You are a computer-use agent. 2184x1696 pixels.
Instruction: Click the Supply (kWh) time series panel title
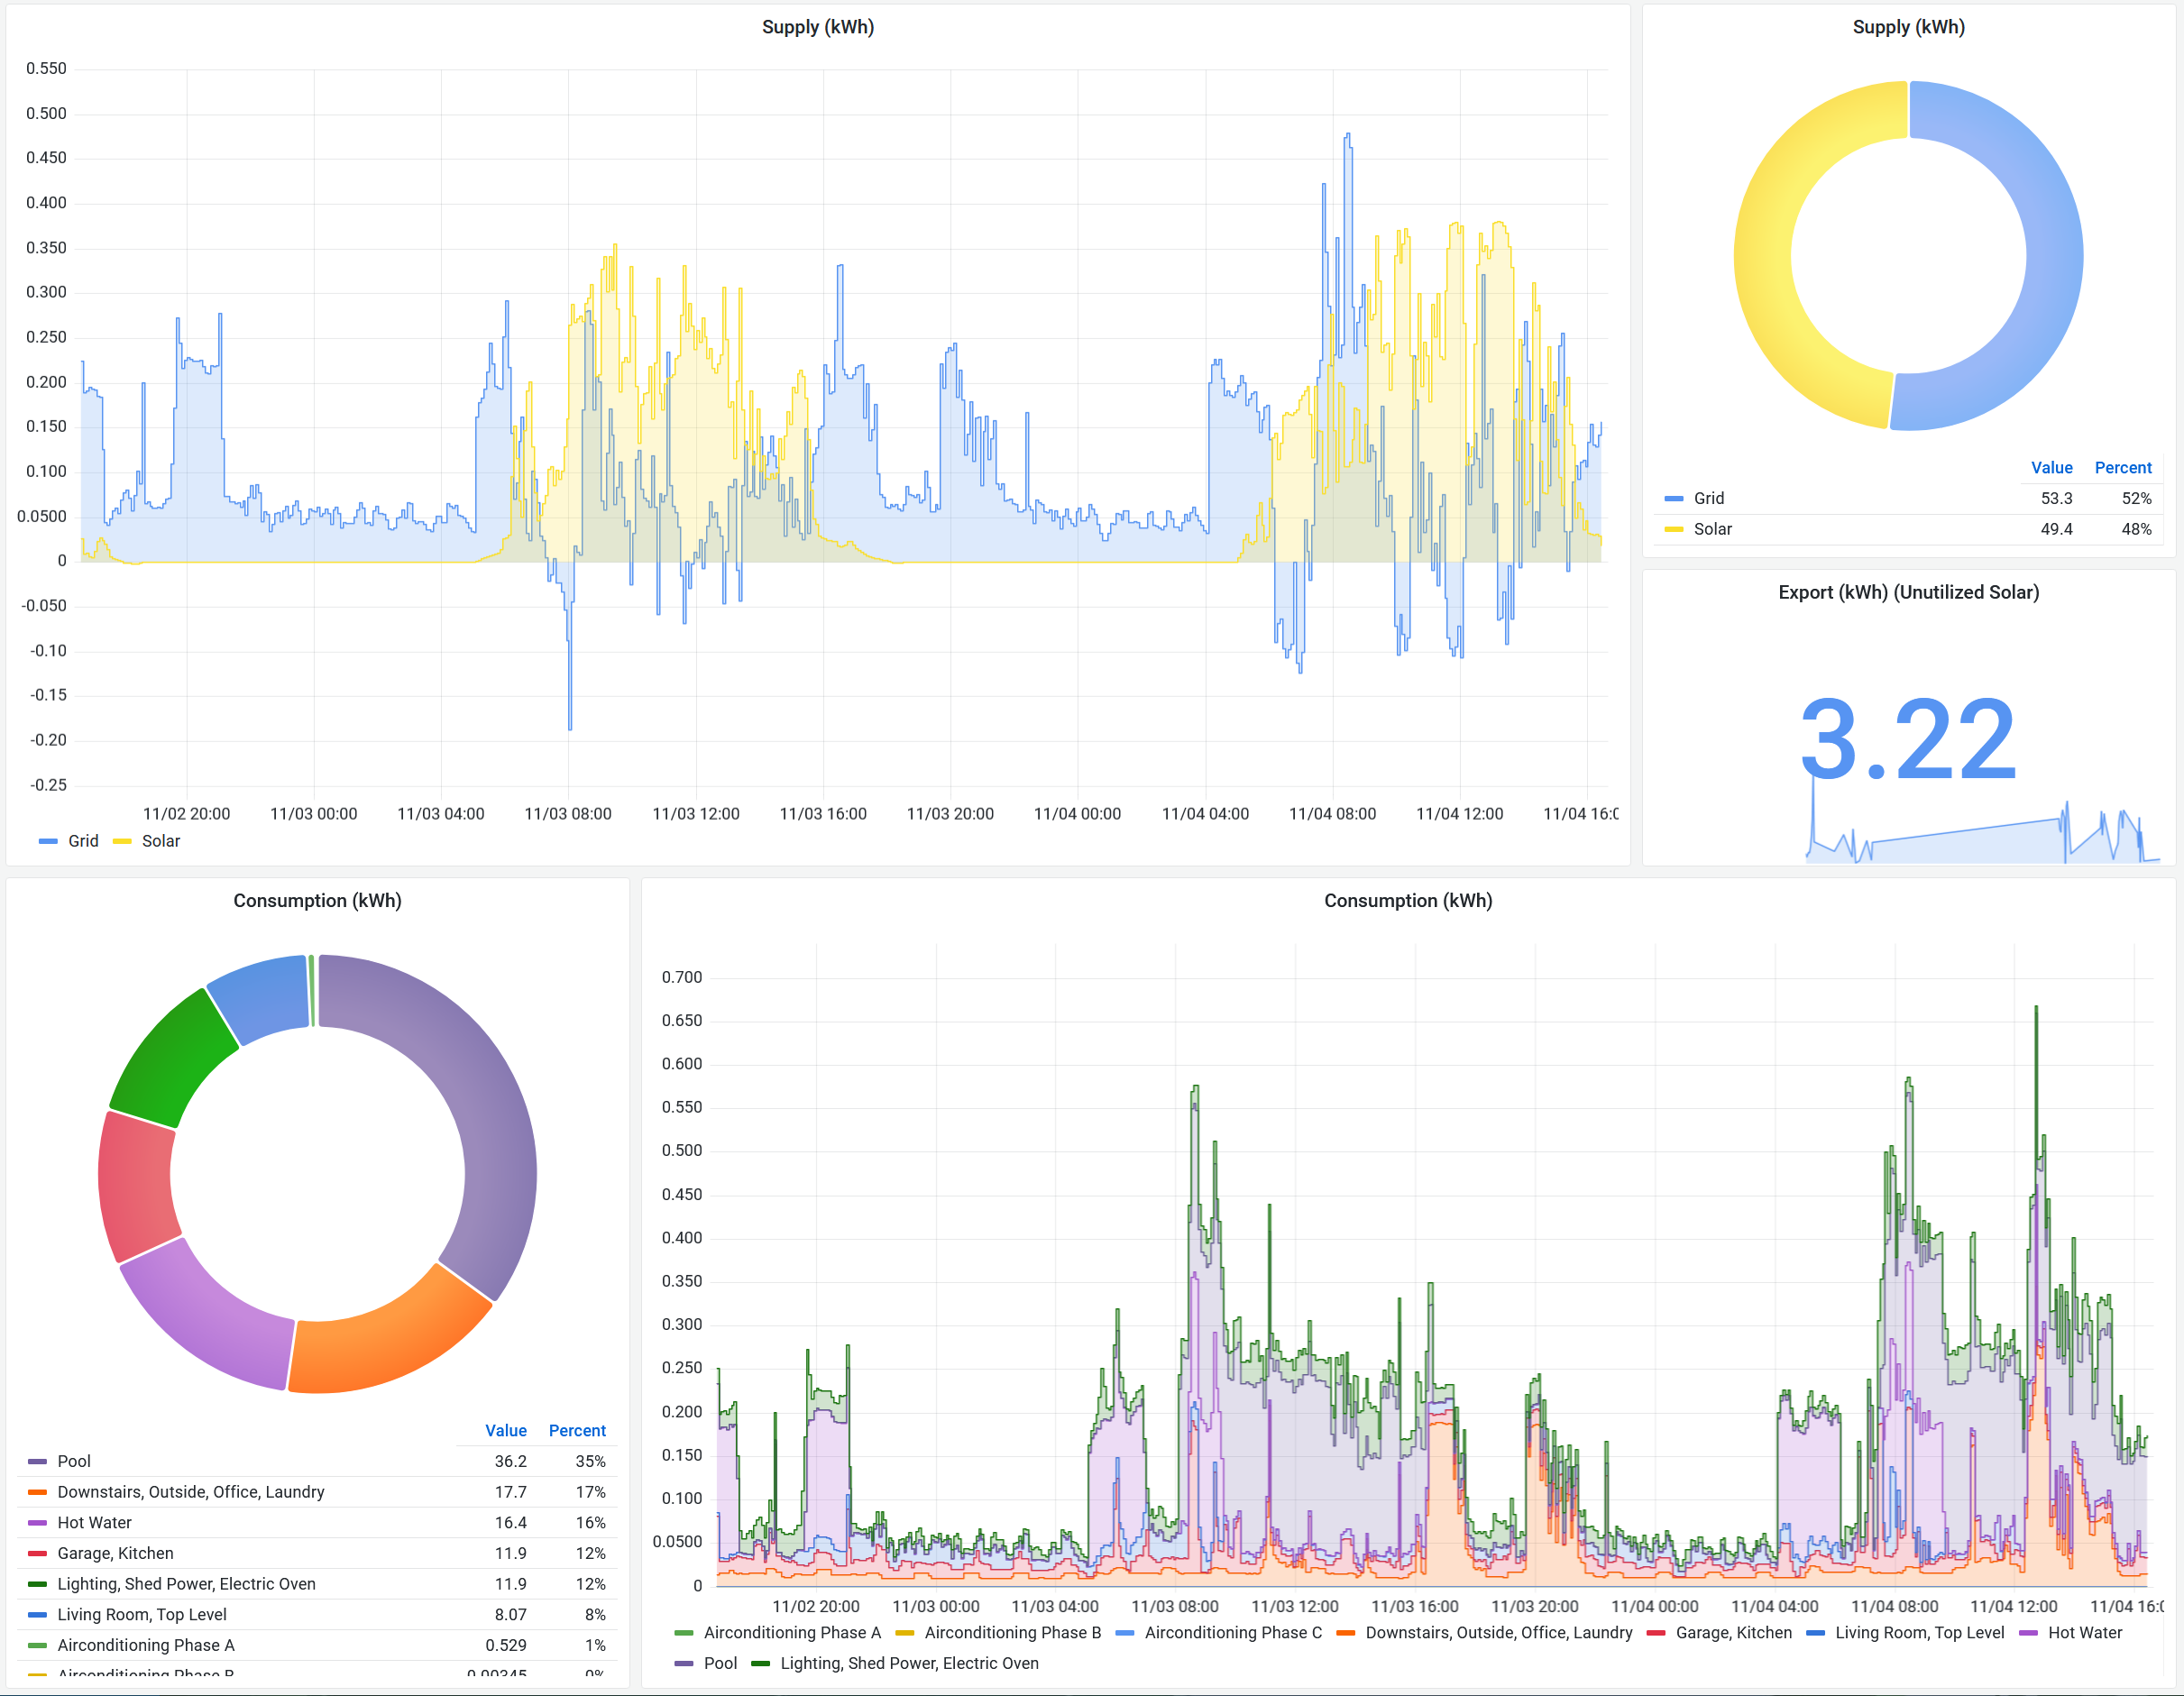pos(817,27)
